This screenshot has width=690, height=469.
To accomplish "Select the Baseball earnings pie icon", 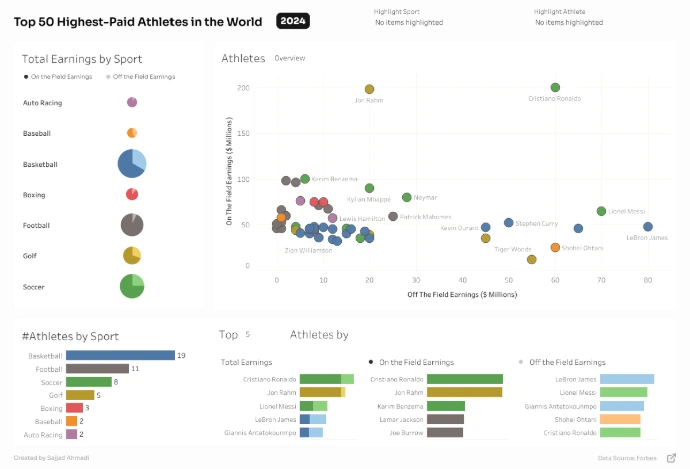I will 132,133.
